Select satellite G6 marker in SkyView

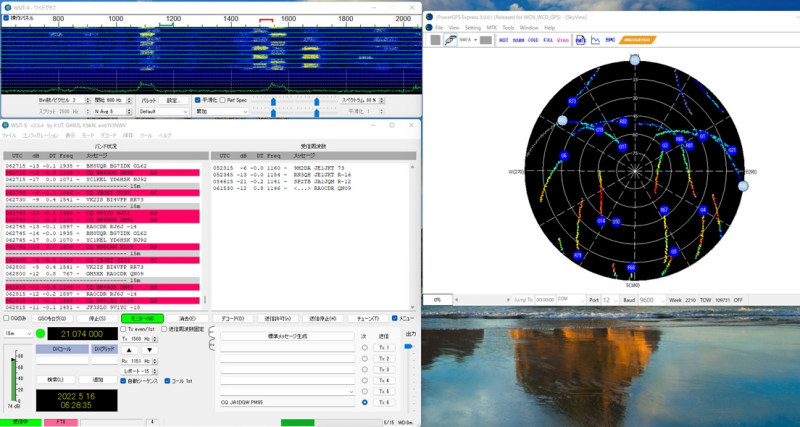pyautogui.click(x=564, y=156)
